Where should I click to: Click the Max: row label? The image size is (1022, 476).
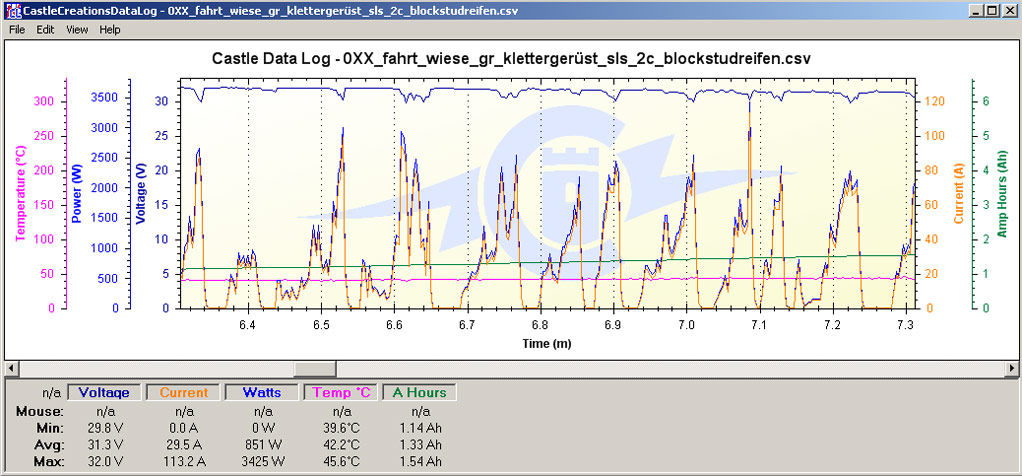click(50, 462)
